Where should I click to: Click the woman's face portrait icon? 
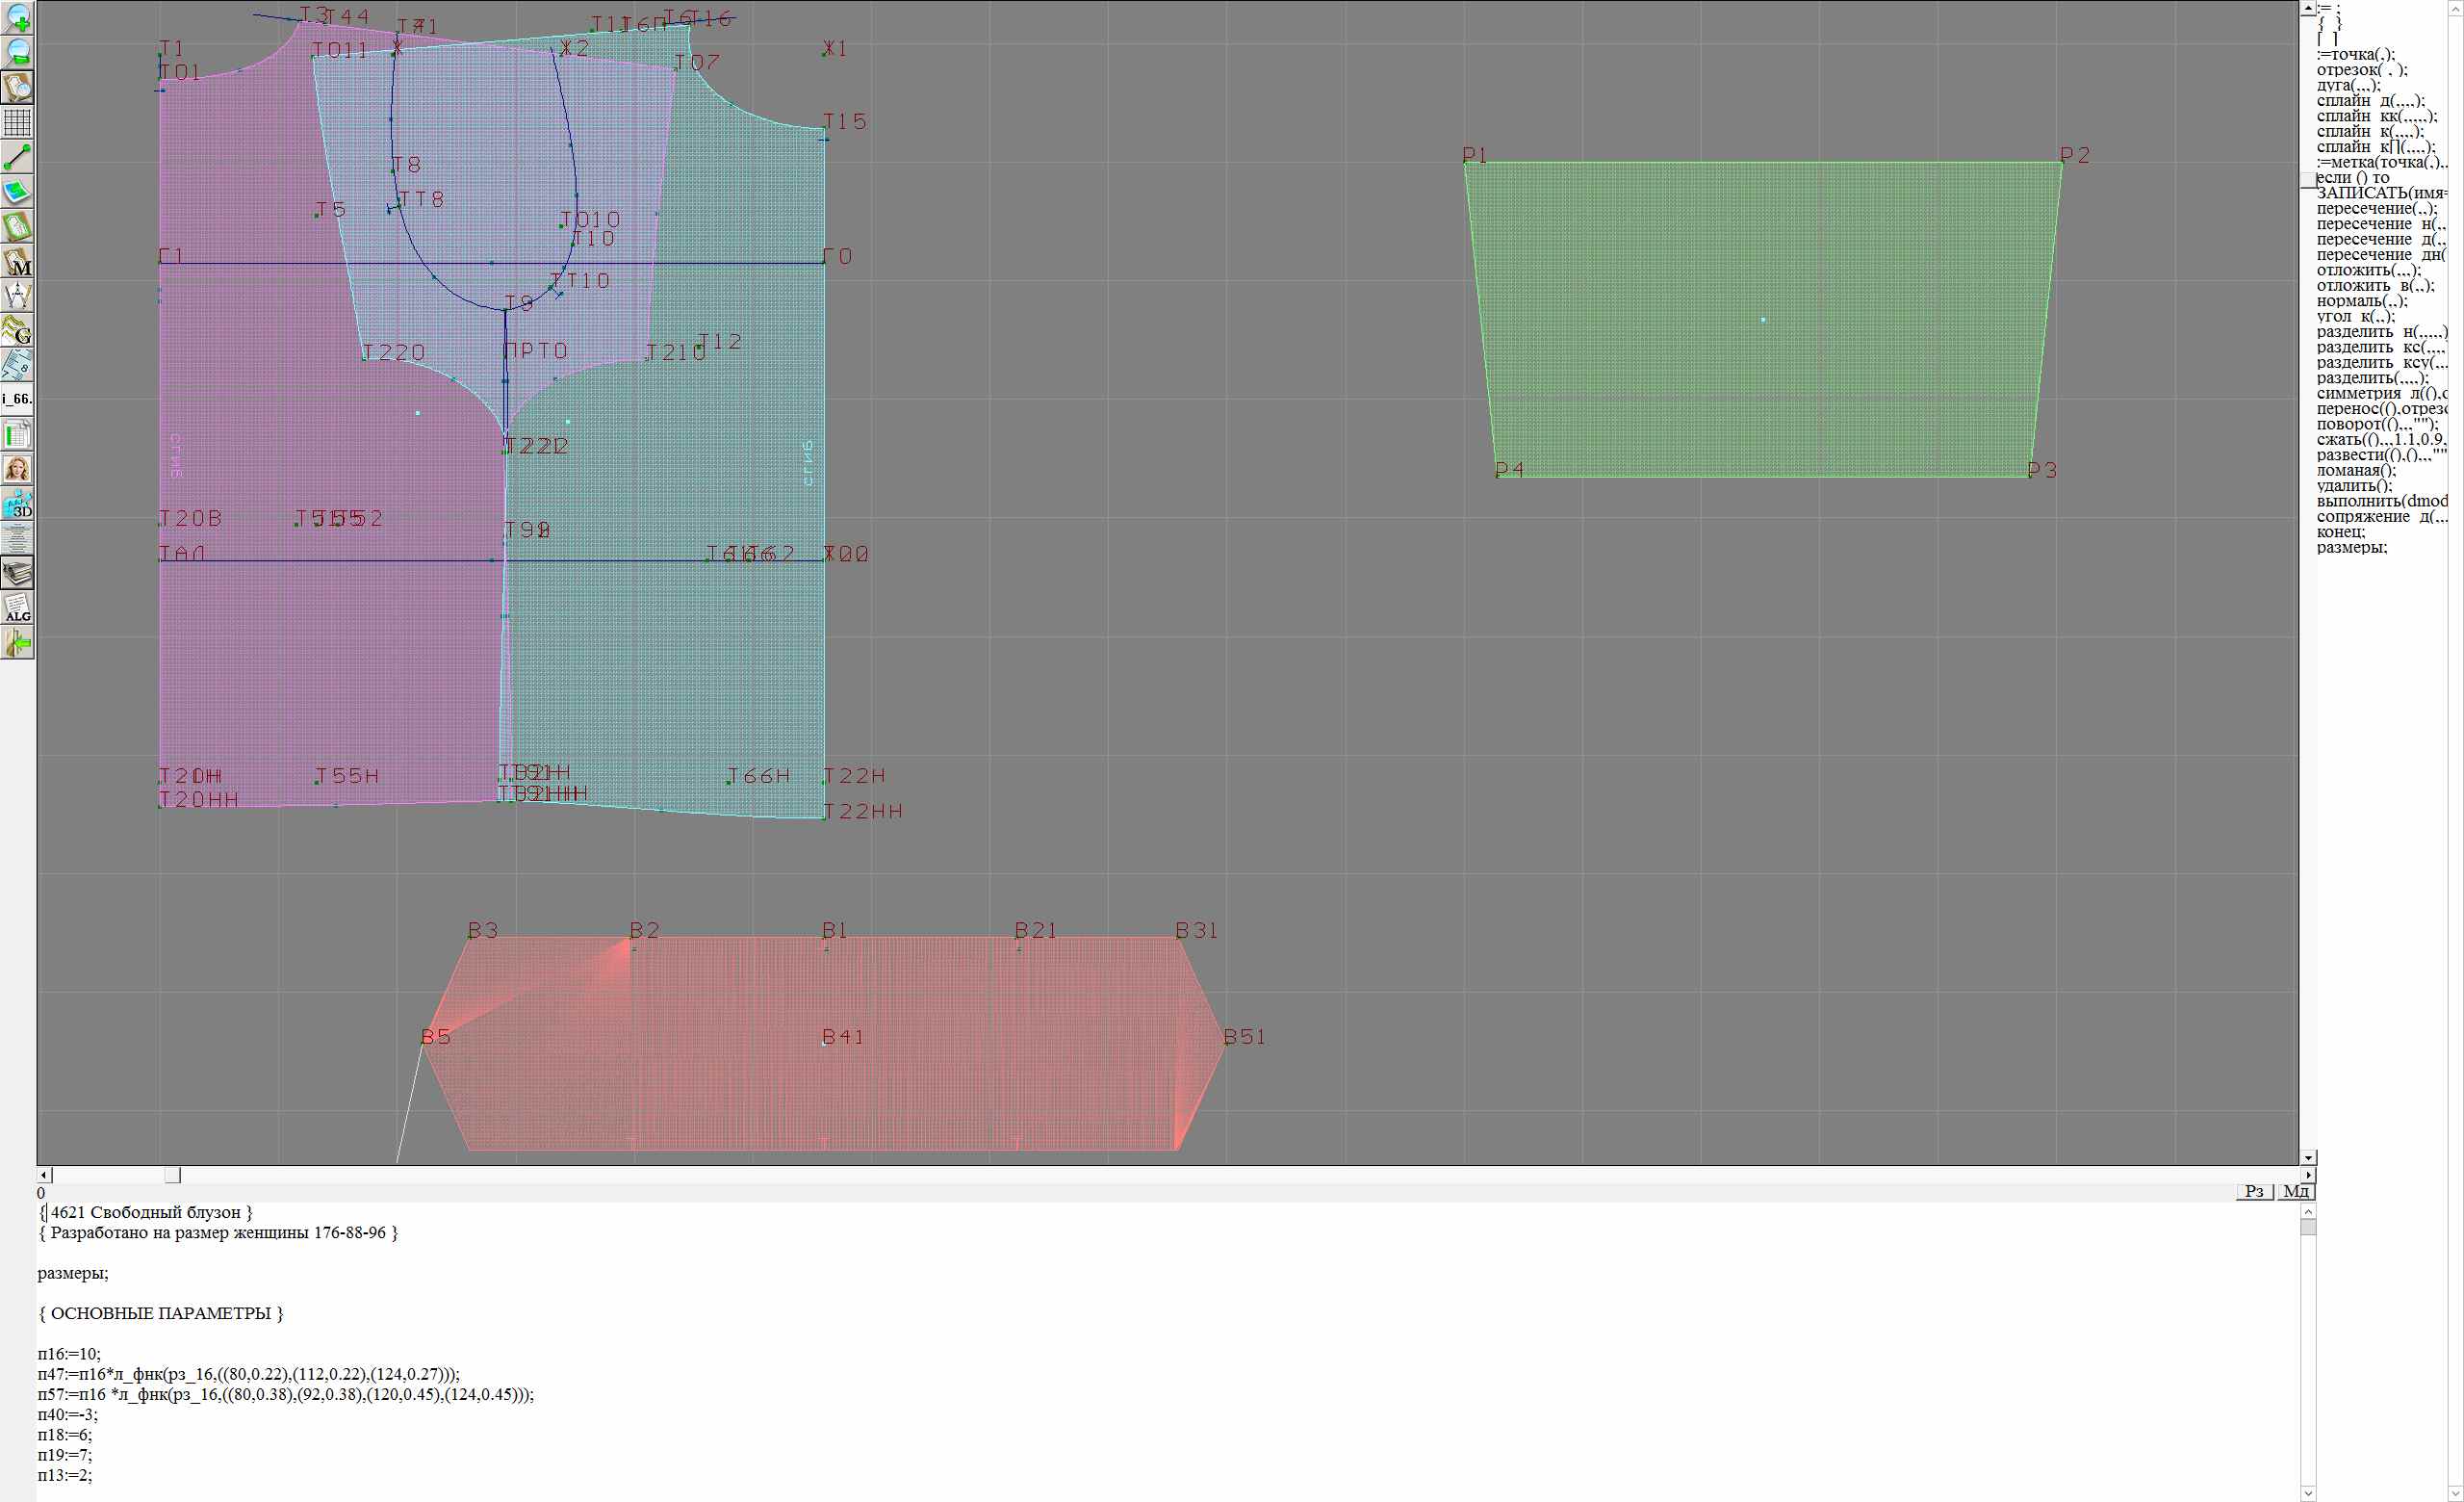[x=18, y=469]
